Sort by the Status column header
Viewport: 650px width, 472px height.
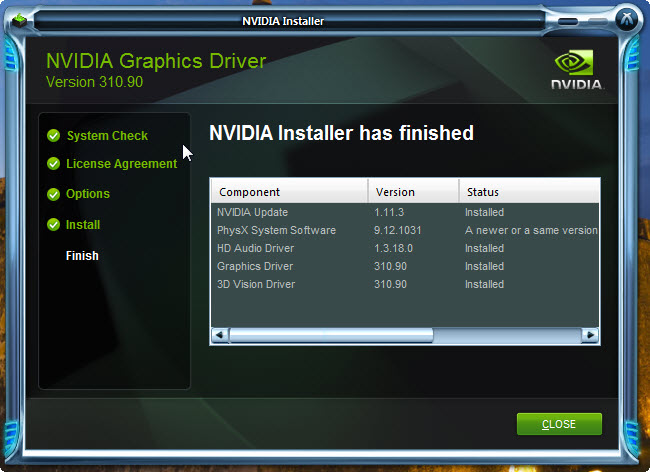(x=529, y=192)
